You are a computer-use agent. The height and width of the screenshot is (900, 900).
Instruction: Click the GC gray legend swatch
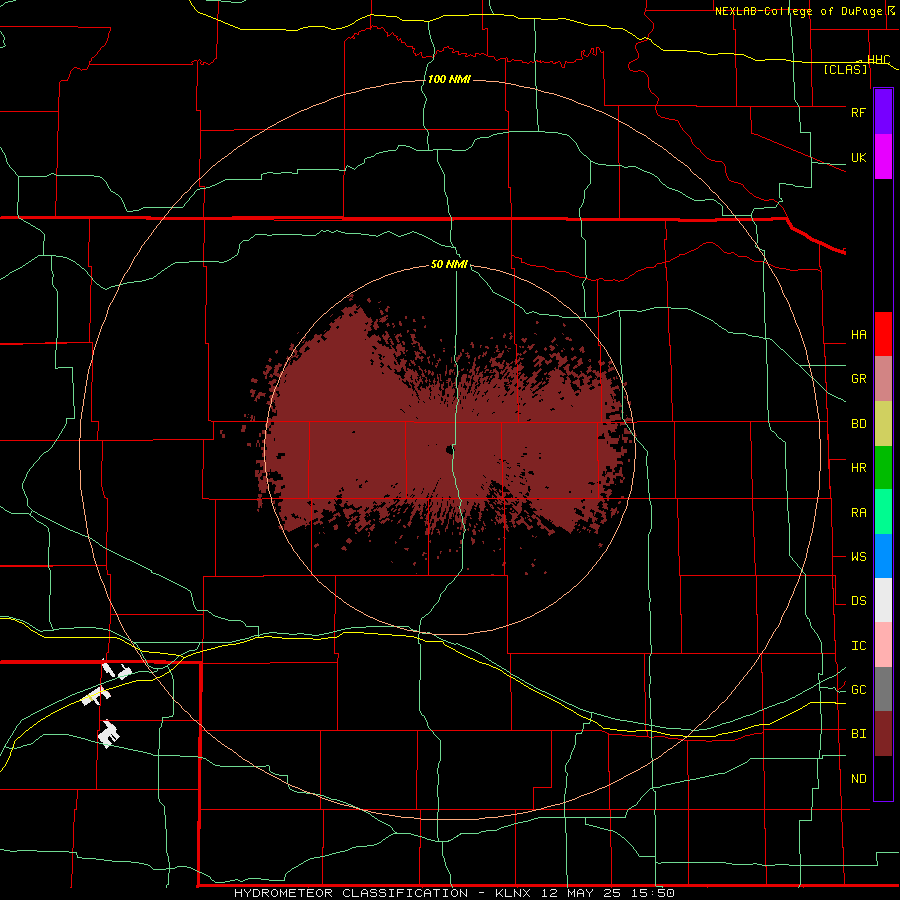(x=883, y=689)
